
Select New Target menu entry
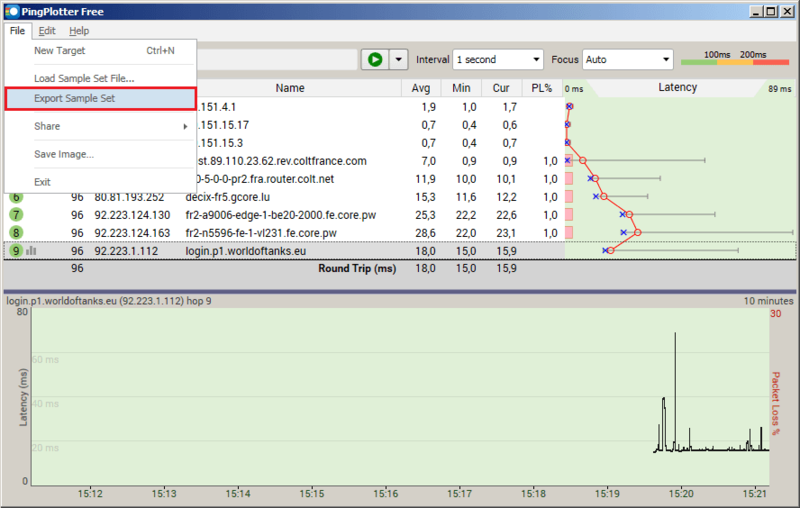[x=60, y=50]
